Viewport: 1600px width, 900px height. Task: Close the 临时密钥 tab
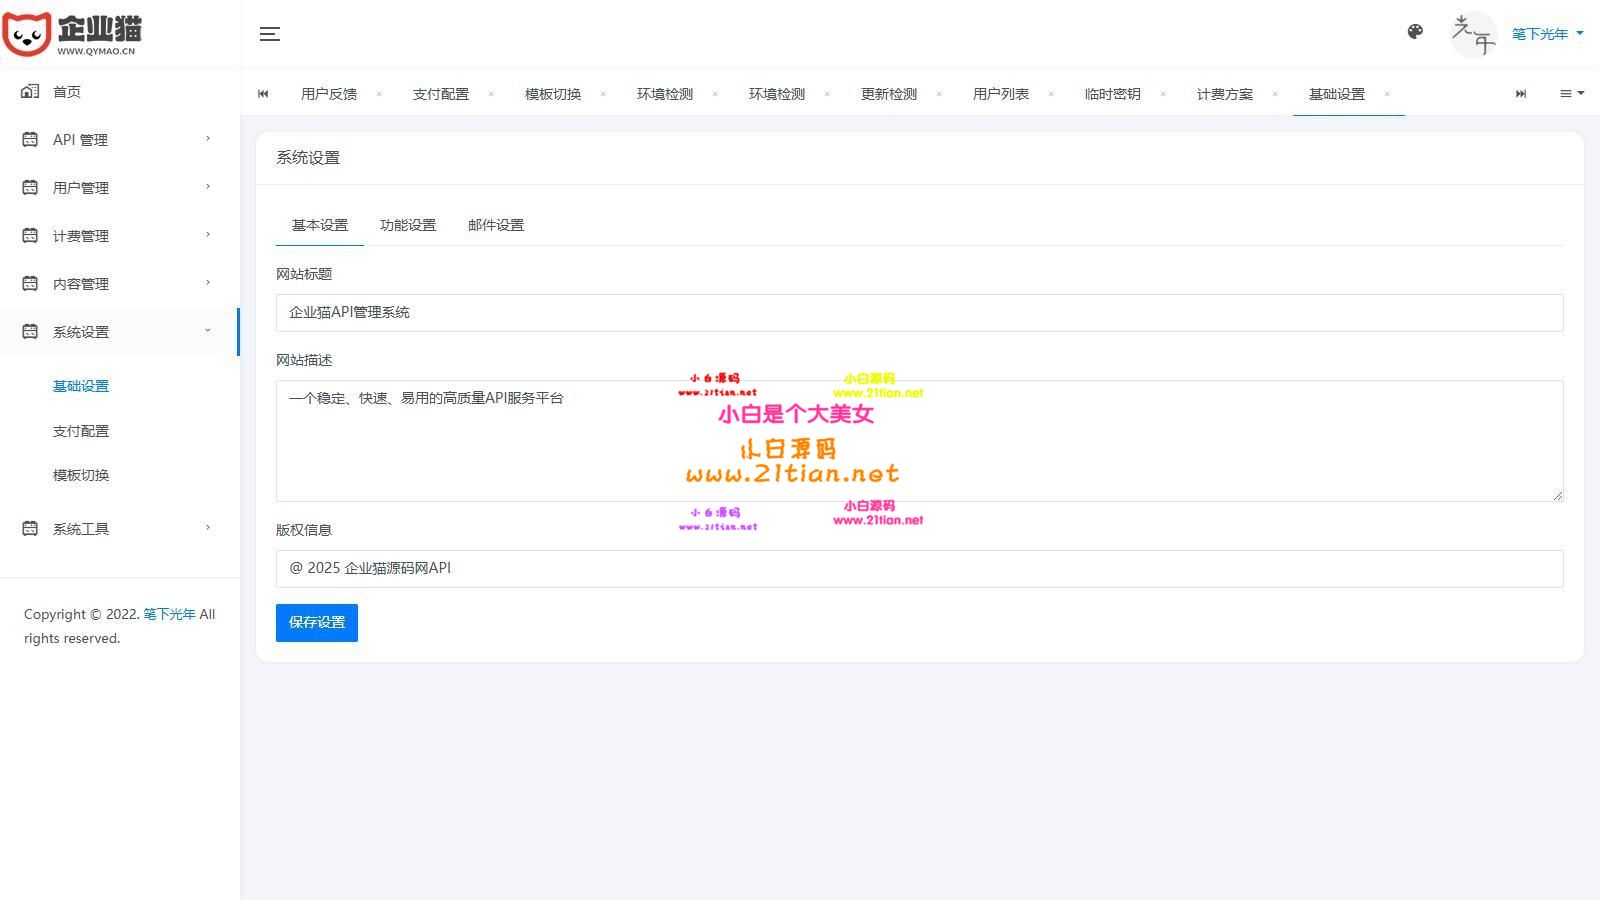(x=1163, y=94)
